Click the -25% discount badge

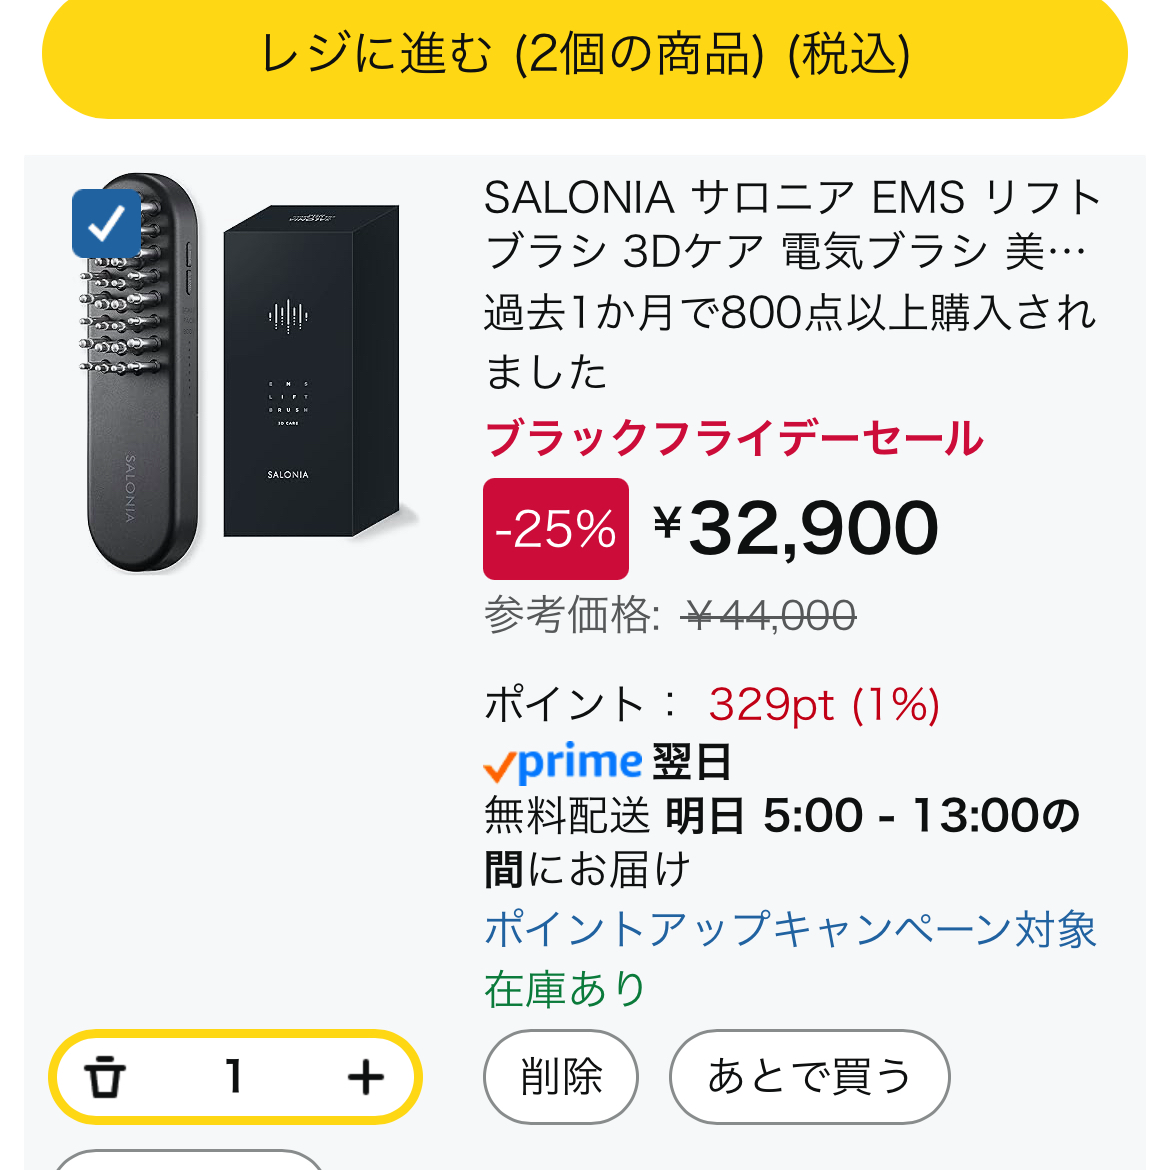pyautogui.click(x=555, y=528)
